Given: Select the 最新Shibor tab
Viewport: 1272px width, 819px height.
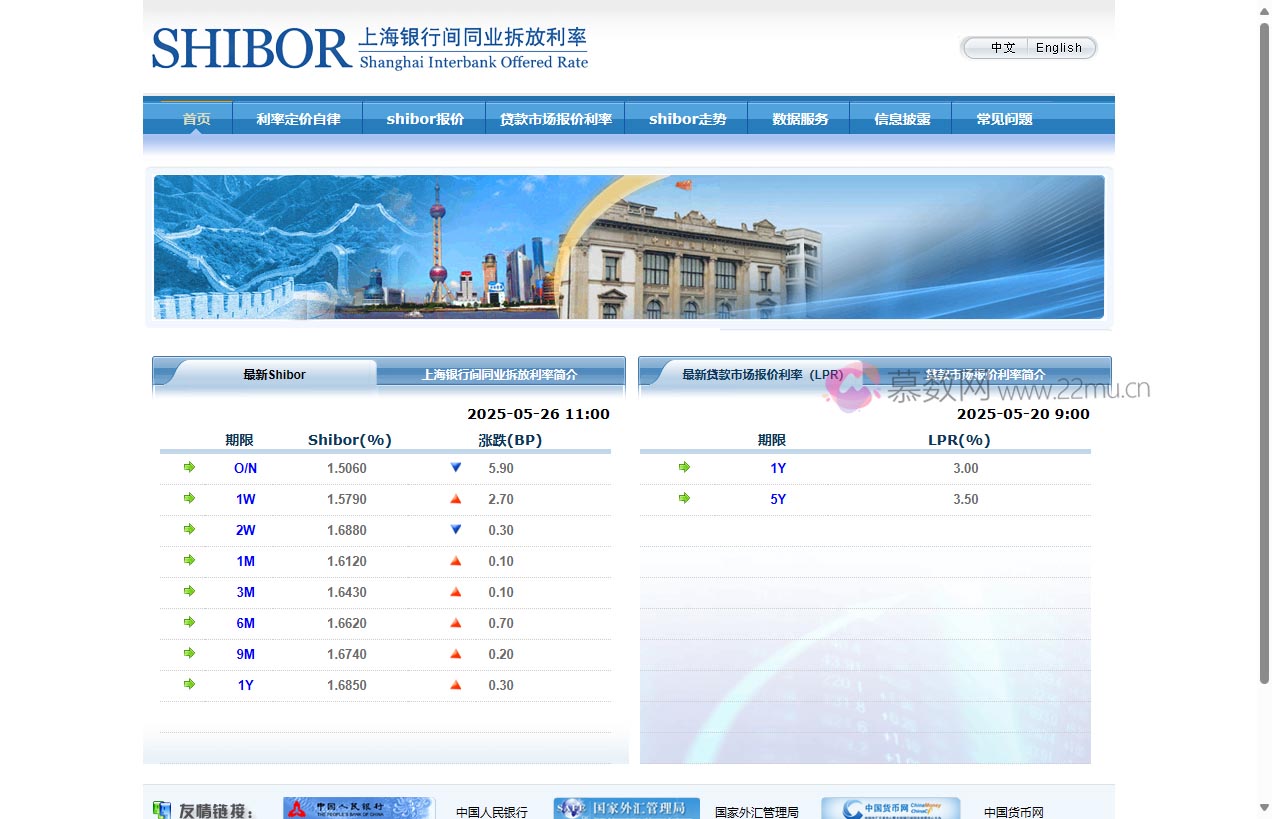Looking at the screenshot, I should pos(274,375).
